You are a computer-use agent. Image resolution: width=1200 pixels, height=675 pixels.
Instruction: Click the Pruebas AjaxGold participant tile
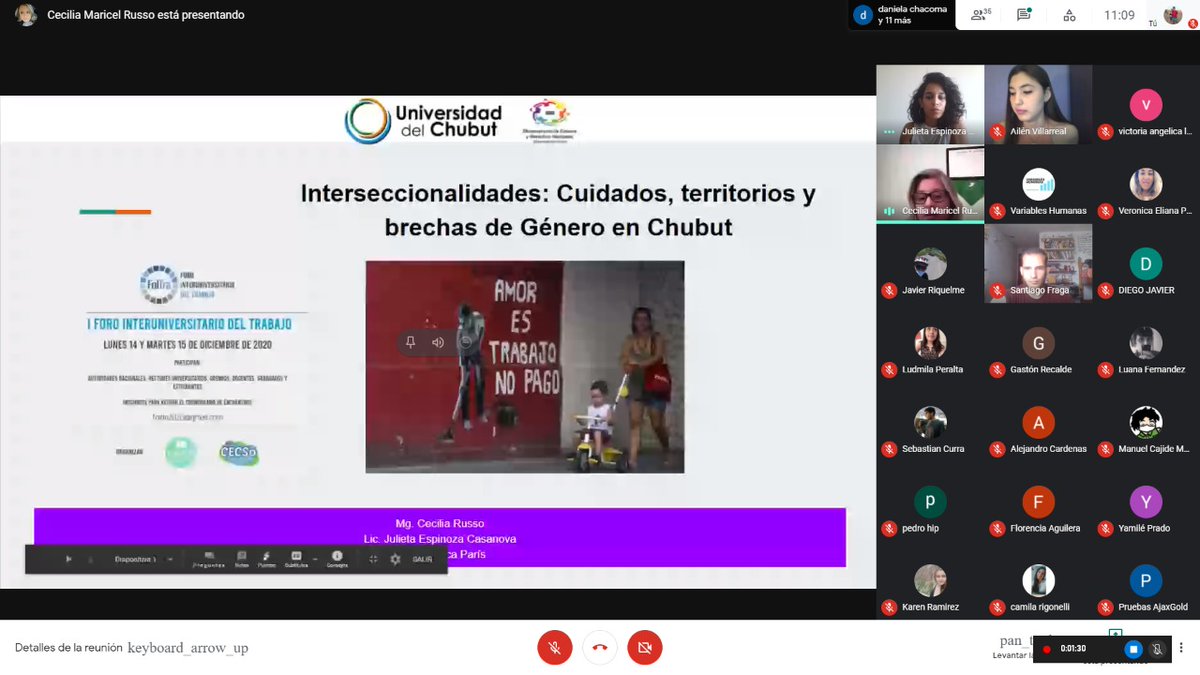(x=1146, y=580)
